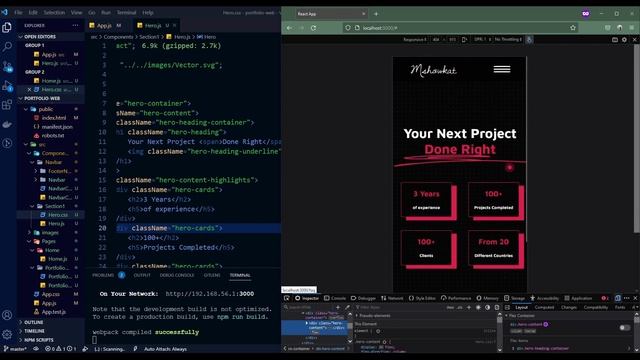Toggle the .cls class panel
Screen dimensions: 640x360
coord(460,307)
